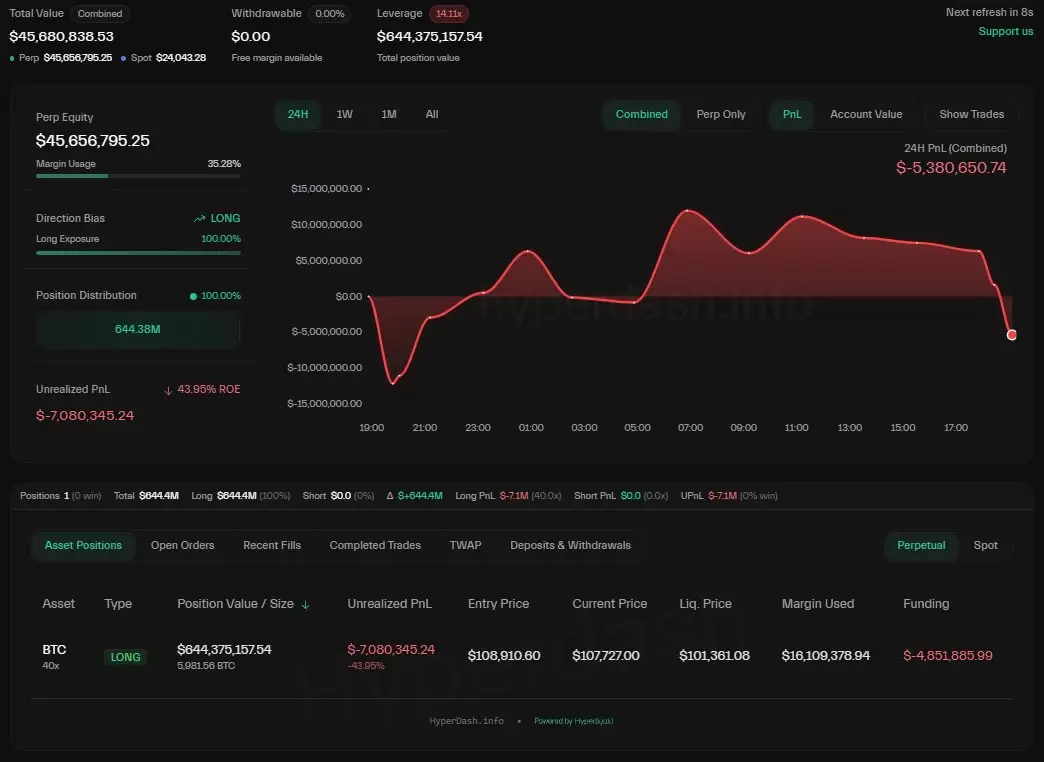
Task: Click the red endpoint marker on the PnL chart
Action: pyautogui.click(x=1011, y=335)
